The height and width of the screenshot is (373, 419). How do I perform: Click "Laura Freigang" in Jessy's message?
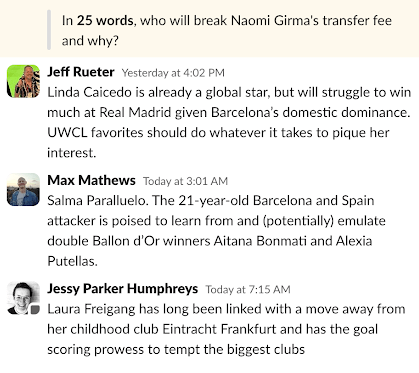pos(91,309)
